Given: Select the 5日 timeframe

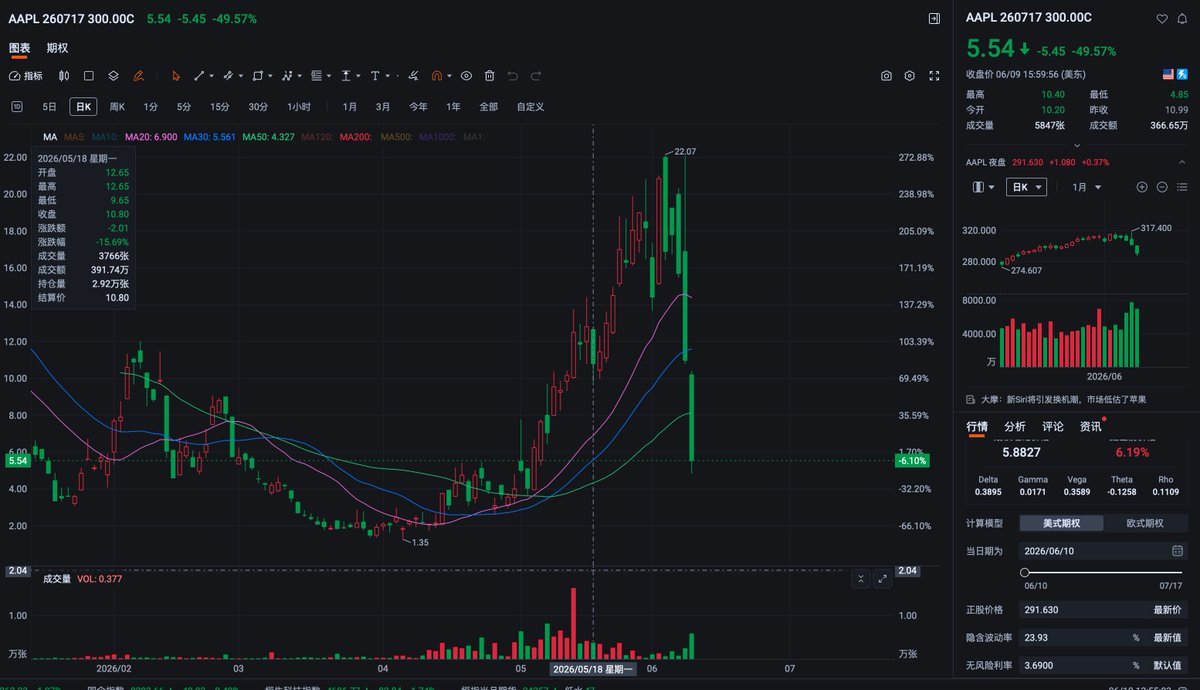Looking at the screenshot, I should point(49,107).
